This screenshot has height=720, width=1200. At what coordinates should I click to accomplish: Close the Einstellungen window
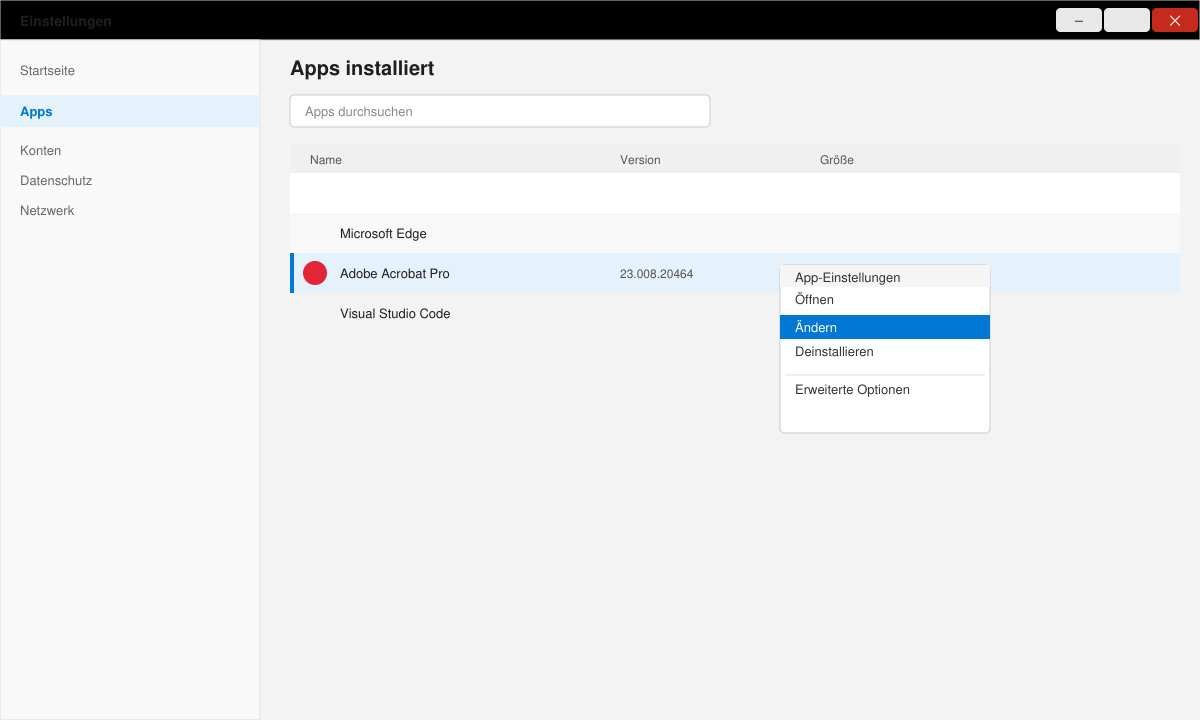(x=1175, y=20)
